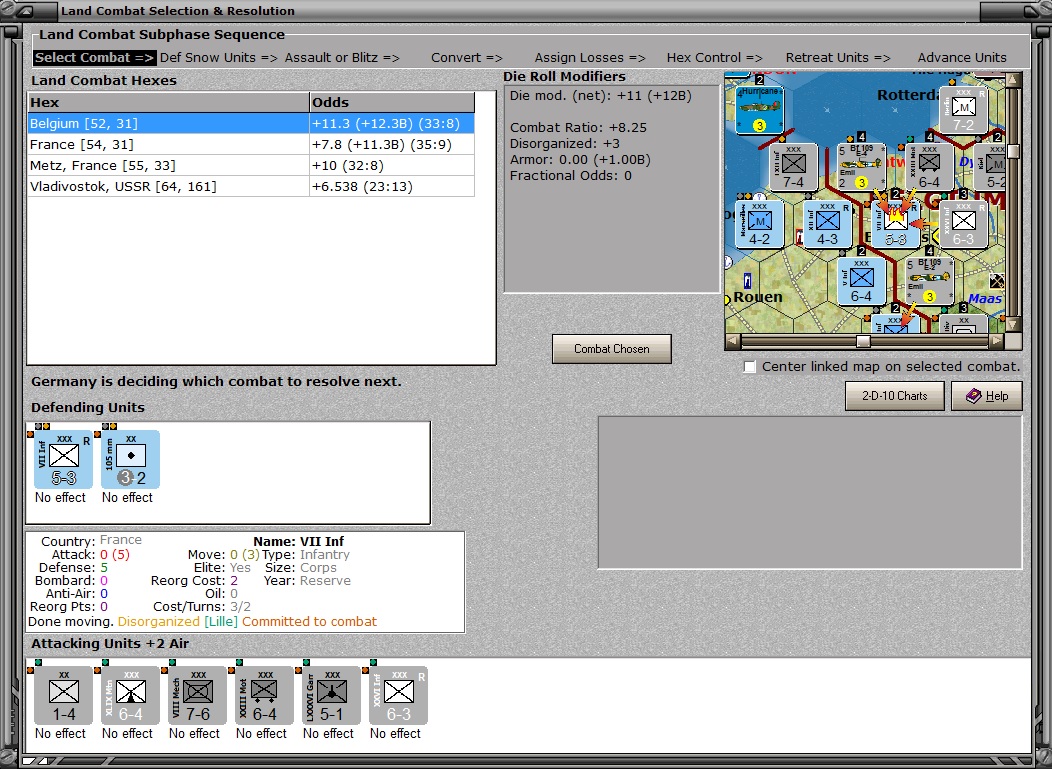Click the Hex column header
The width and height of the screenshot is (1052, 769).
coord(168,103)
